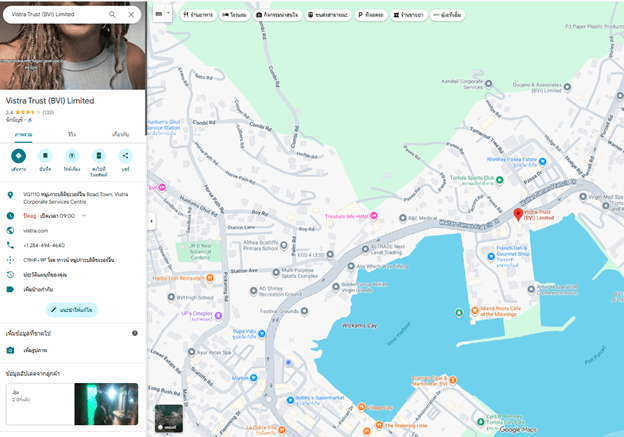The image size is (624, 437).
Task: Clear the Vistra Trust search query
Action: tap(131, 14)
